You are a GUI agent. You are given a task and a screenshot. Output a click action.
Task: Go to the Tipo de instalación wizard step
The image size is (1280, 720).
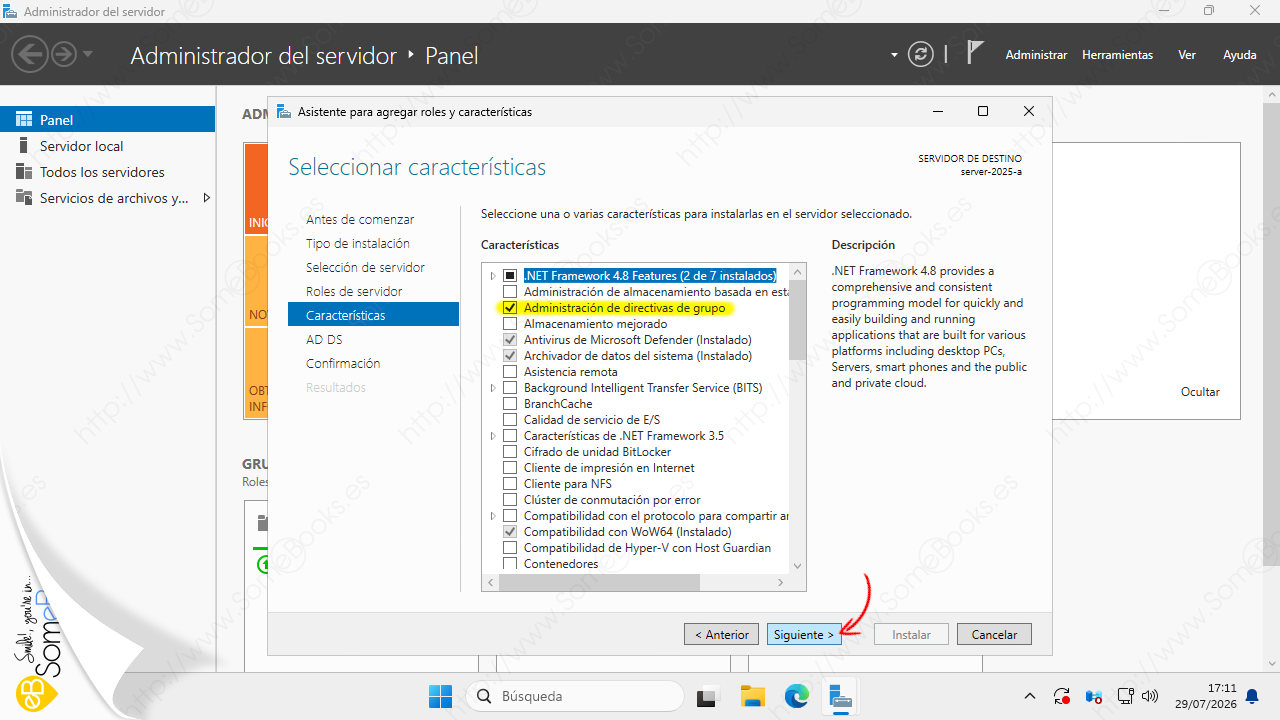click(x=358, y=243)
